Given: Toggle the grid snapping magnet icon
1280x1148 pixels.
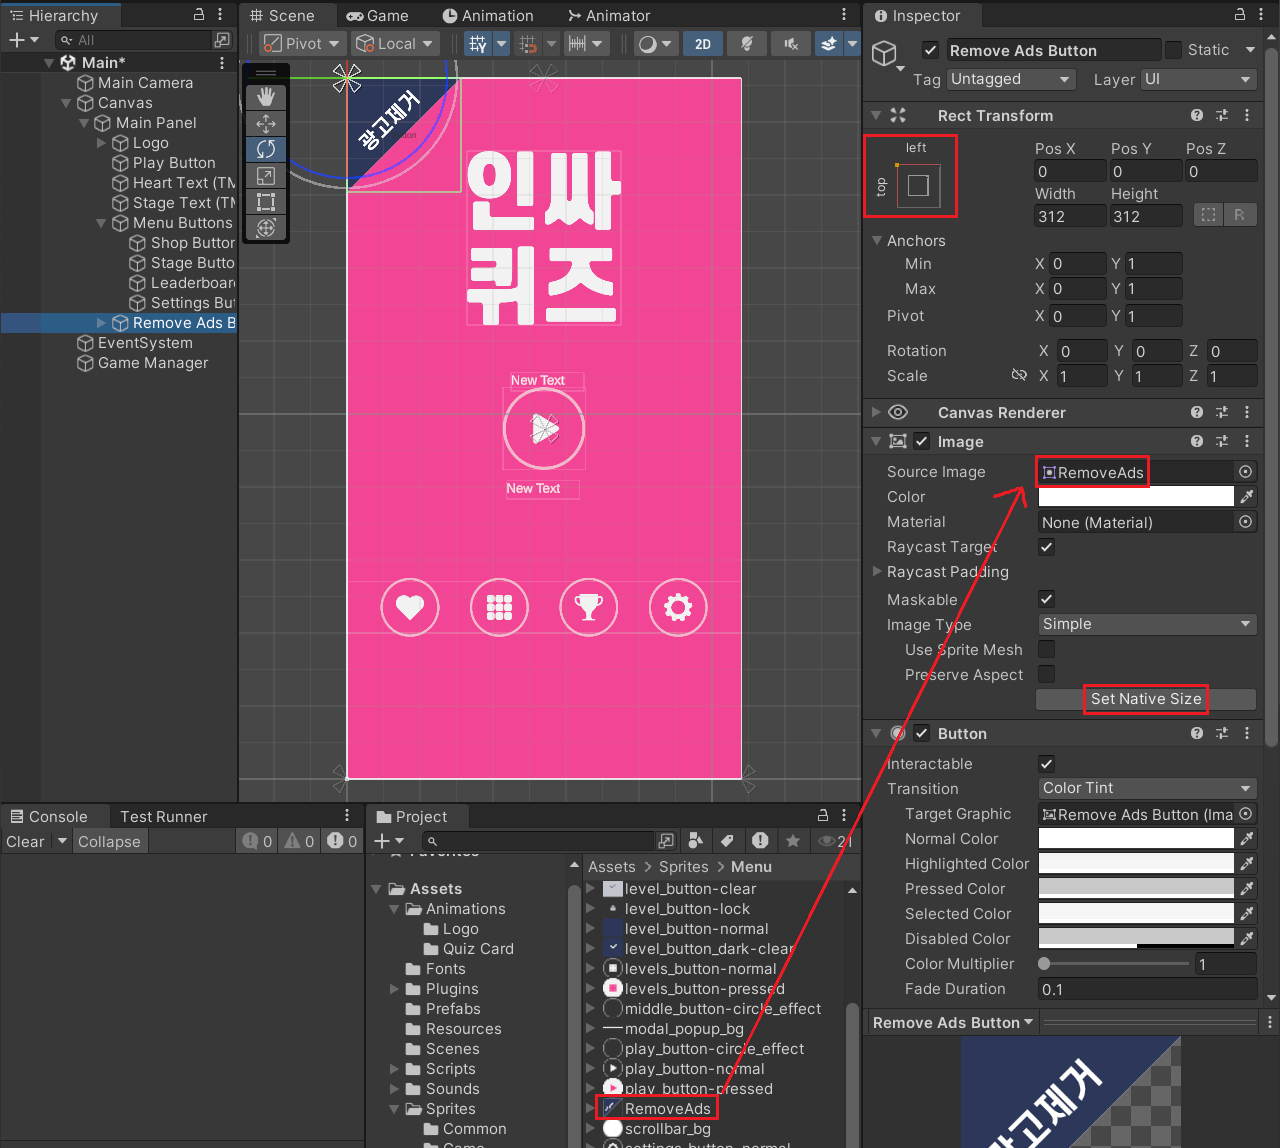Looking at the screenshot, I should pos(528,44).
